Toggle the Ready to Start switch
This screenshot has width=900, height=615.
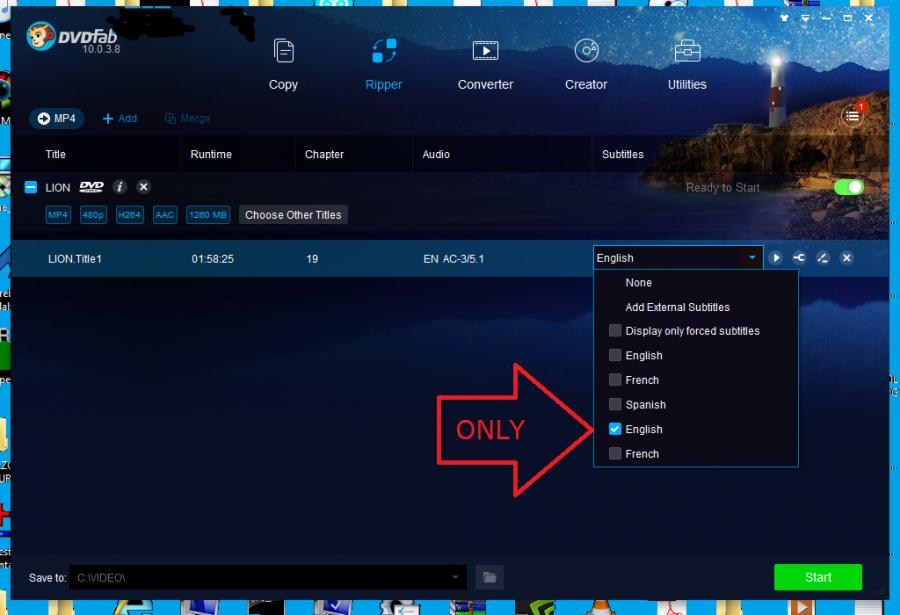pos(848,187)
